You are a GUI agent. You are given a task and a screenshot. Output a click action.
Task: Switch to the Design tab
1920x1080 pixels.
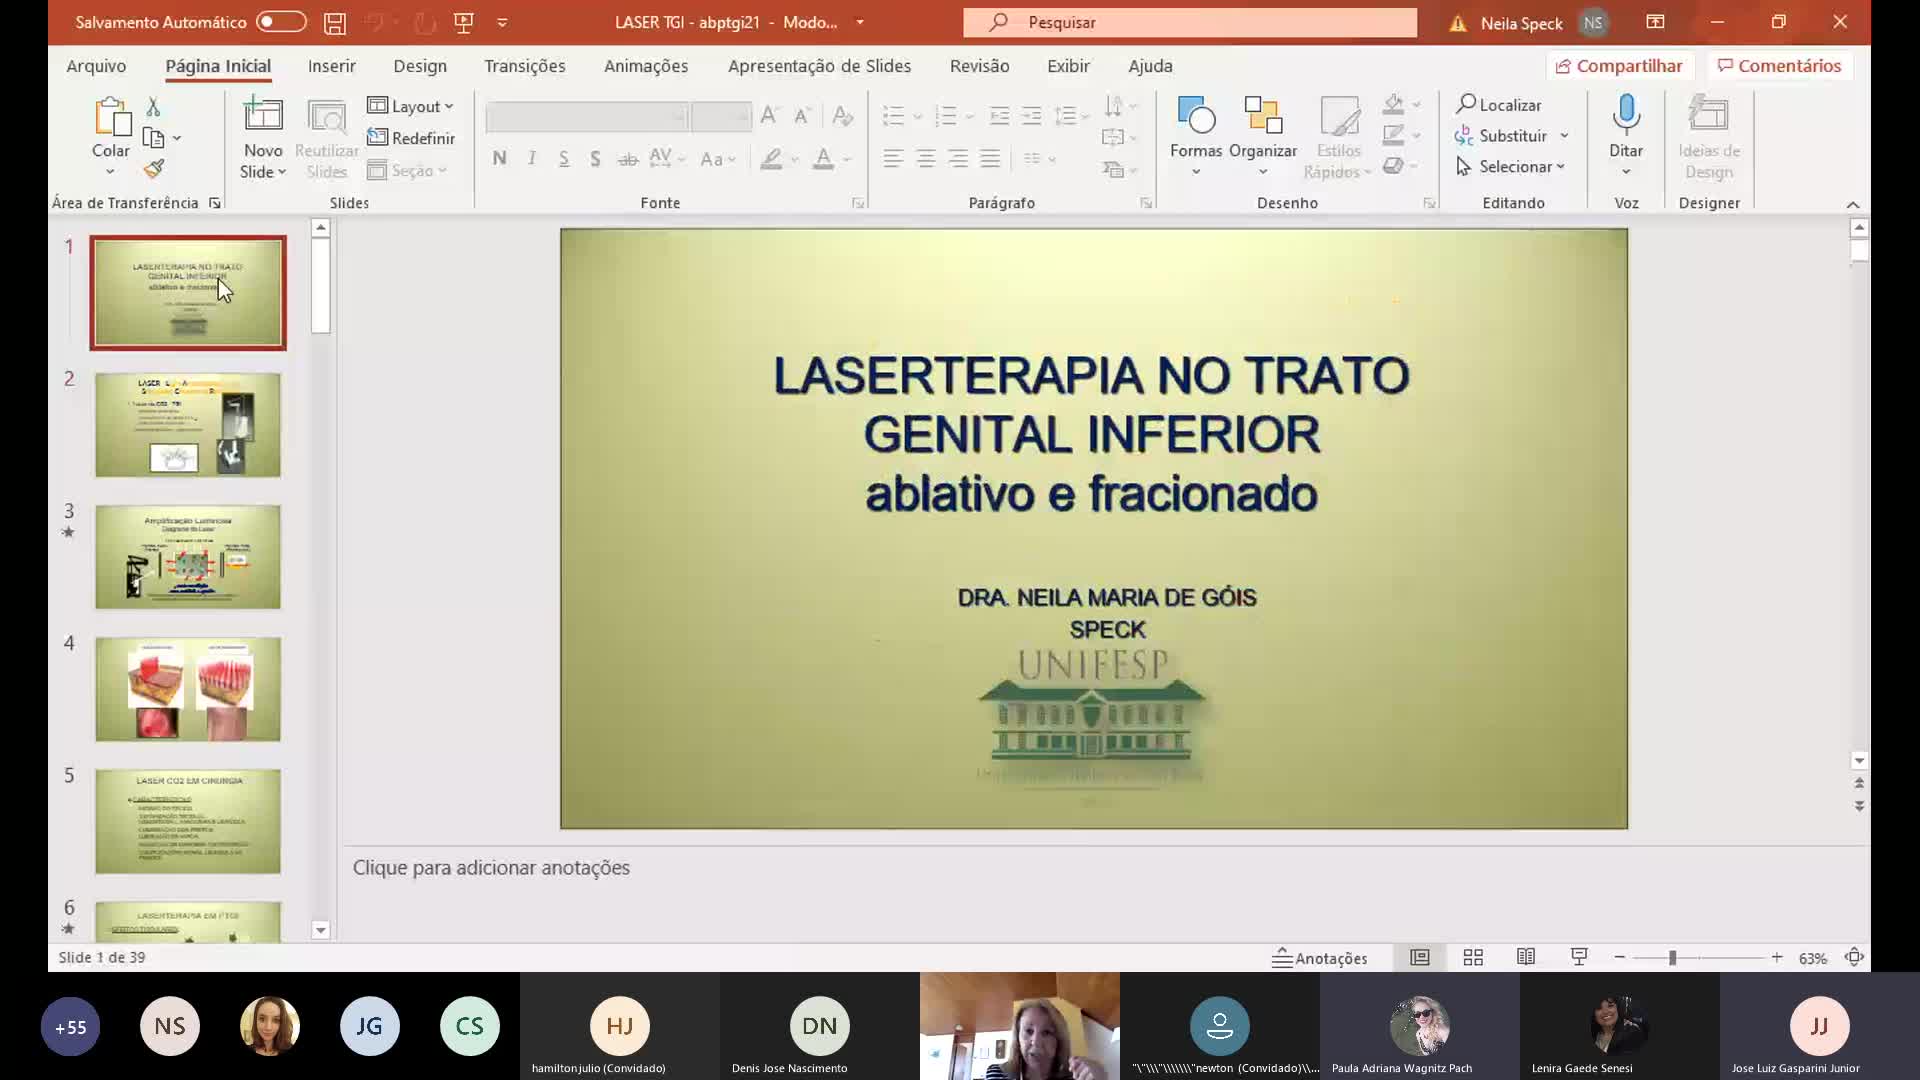coord(420,66)
